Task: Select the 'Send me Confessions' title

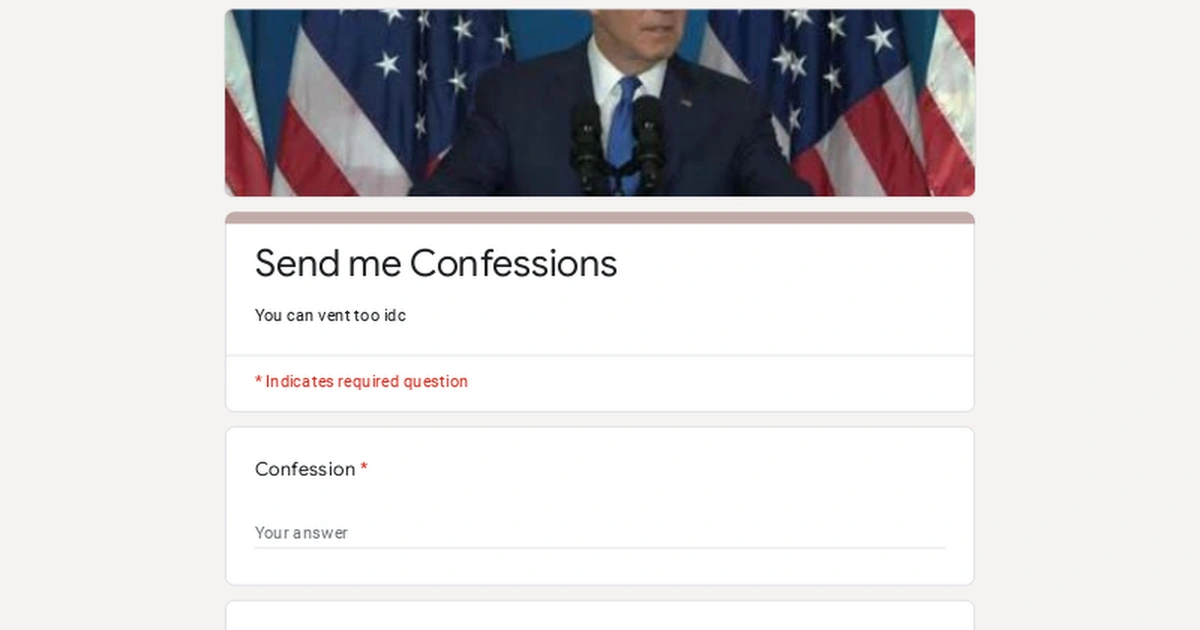Action: 435,263
